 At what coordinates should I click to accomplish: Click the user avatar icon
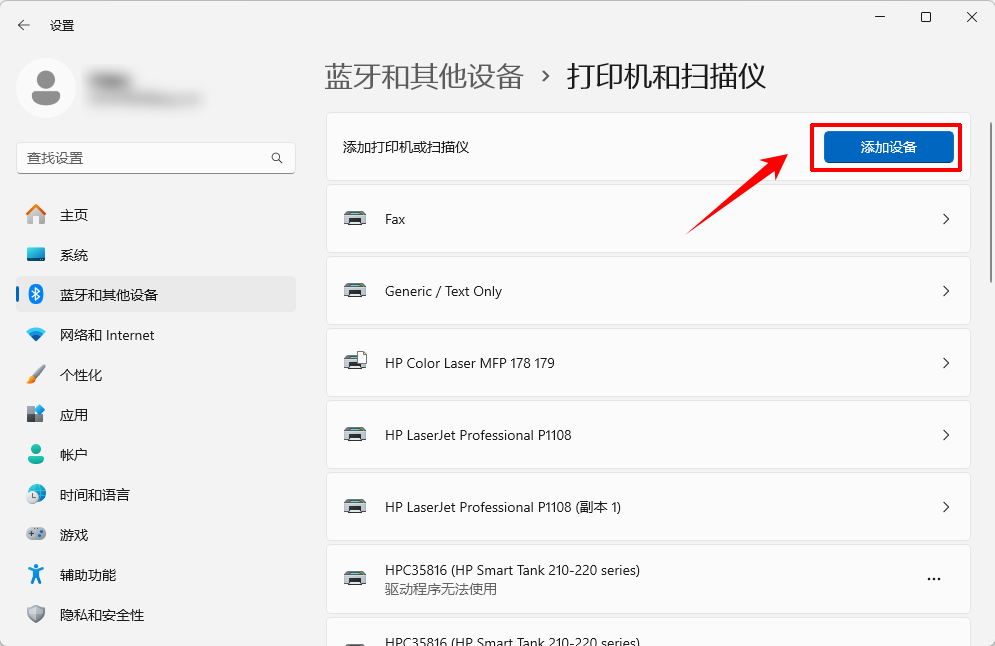click(x=46, y=88)
